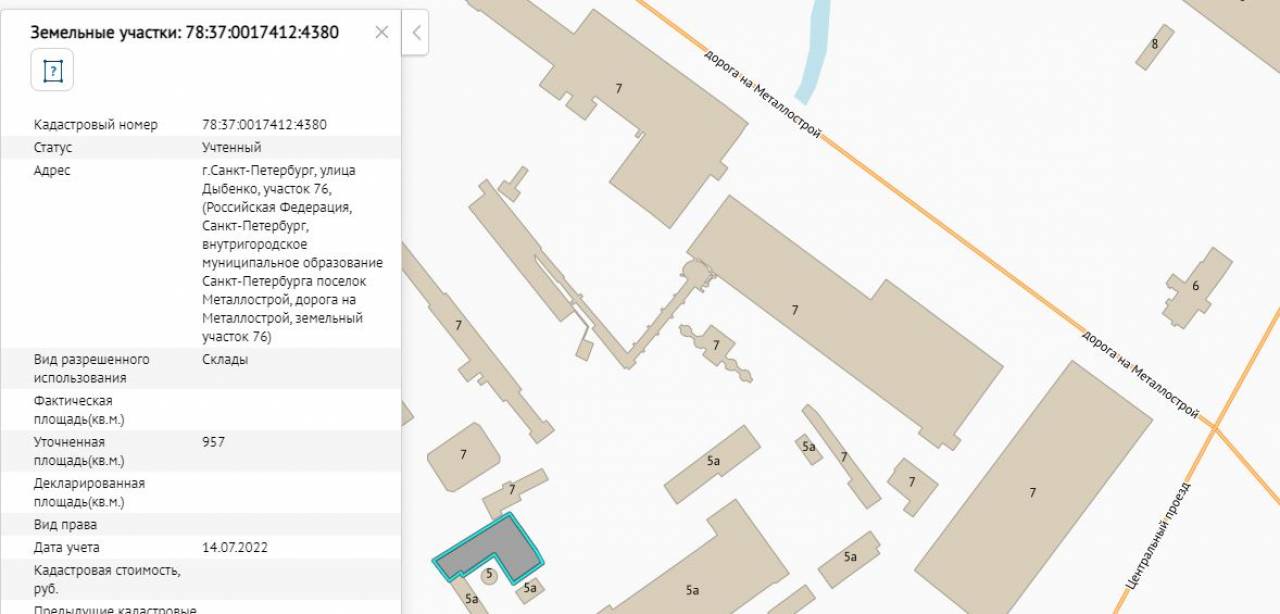Click the Адрес address text block
1280x614 pixels.
(x=291, y=253)
